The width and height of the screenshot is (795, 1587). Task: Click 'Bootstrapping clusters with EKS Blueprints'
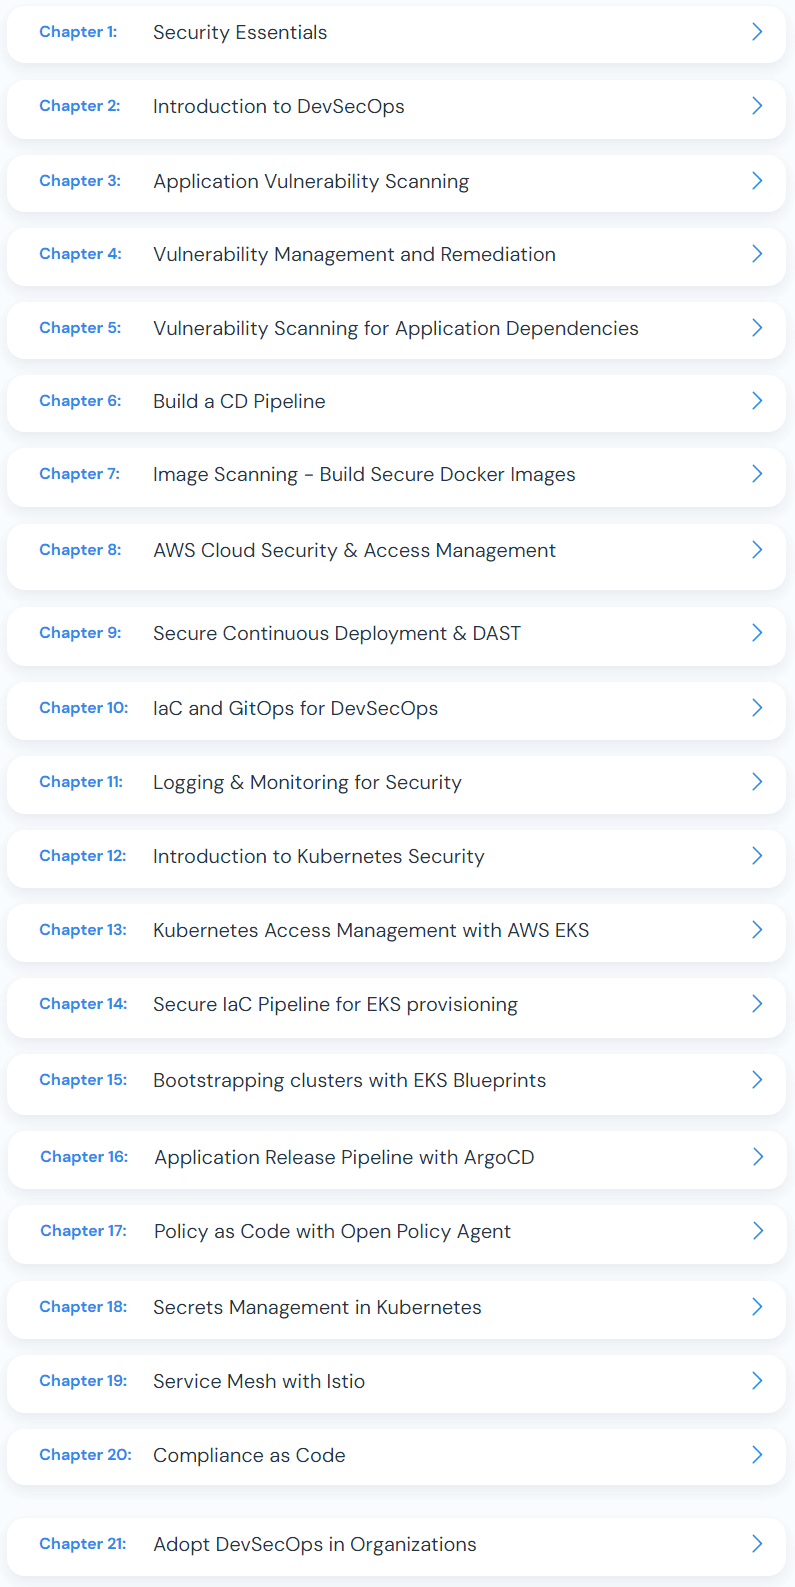349,1080
